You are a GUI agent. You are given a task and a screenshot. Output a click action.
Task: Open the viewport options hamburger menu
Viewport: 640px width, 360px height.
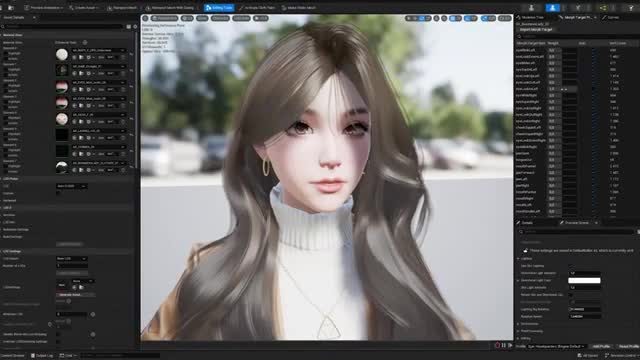146,18
